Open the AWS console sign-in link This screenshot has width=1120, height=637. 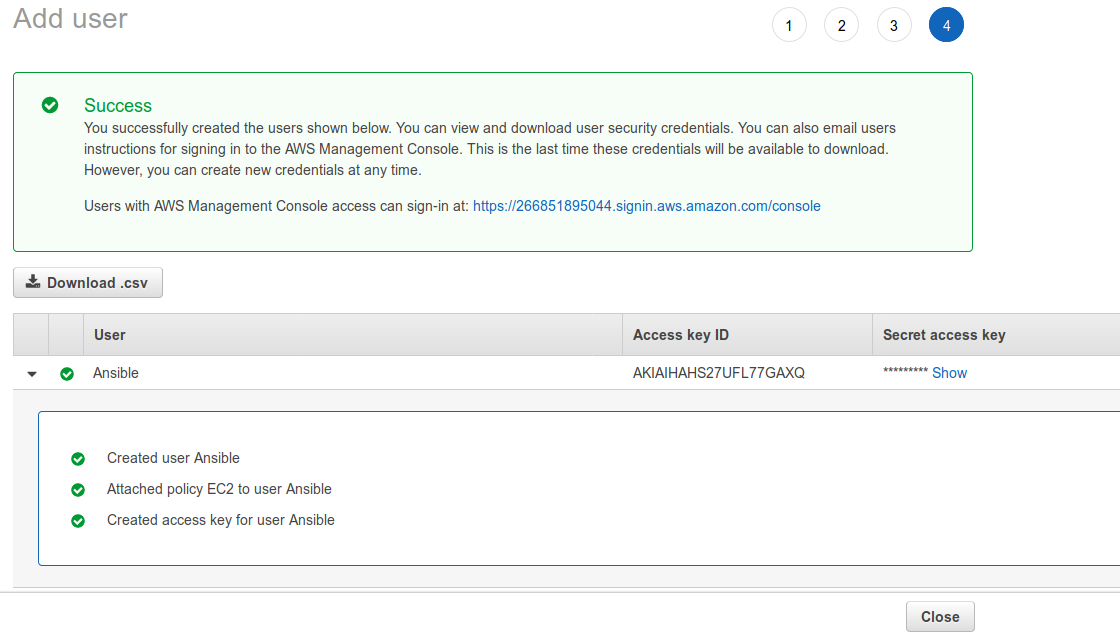(x=646, y=206)
